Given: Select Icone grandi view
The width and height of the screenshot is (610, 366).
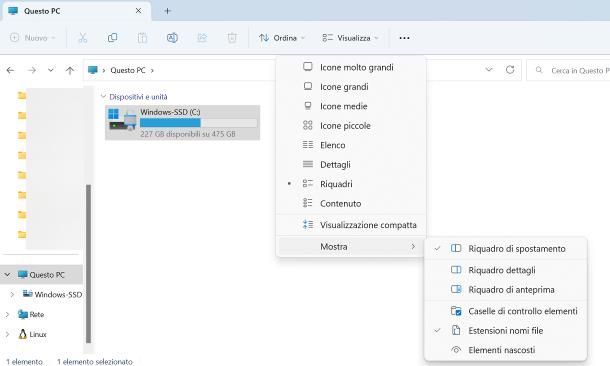Looking at the screenshot, I should [x=351, y=87].
